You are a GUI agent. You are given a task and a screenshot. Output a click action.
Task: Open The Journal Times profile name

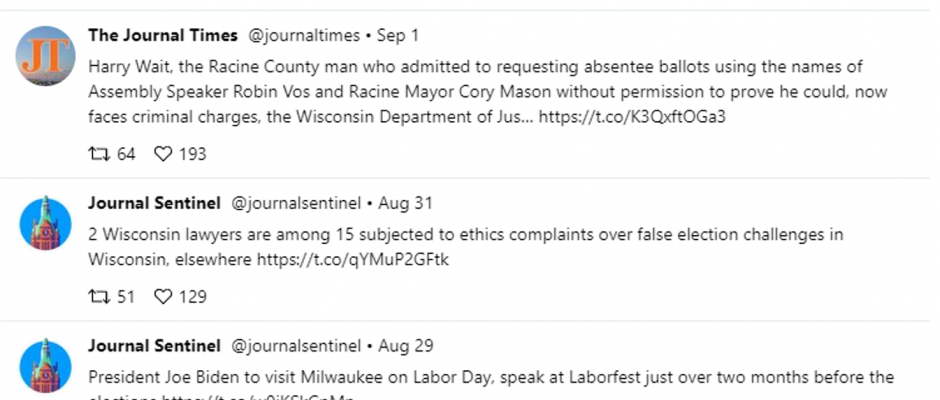click(162, 35)
